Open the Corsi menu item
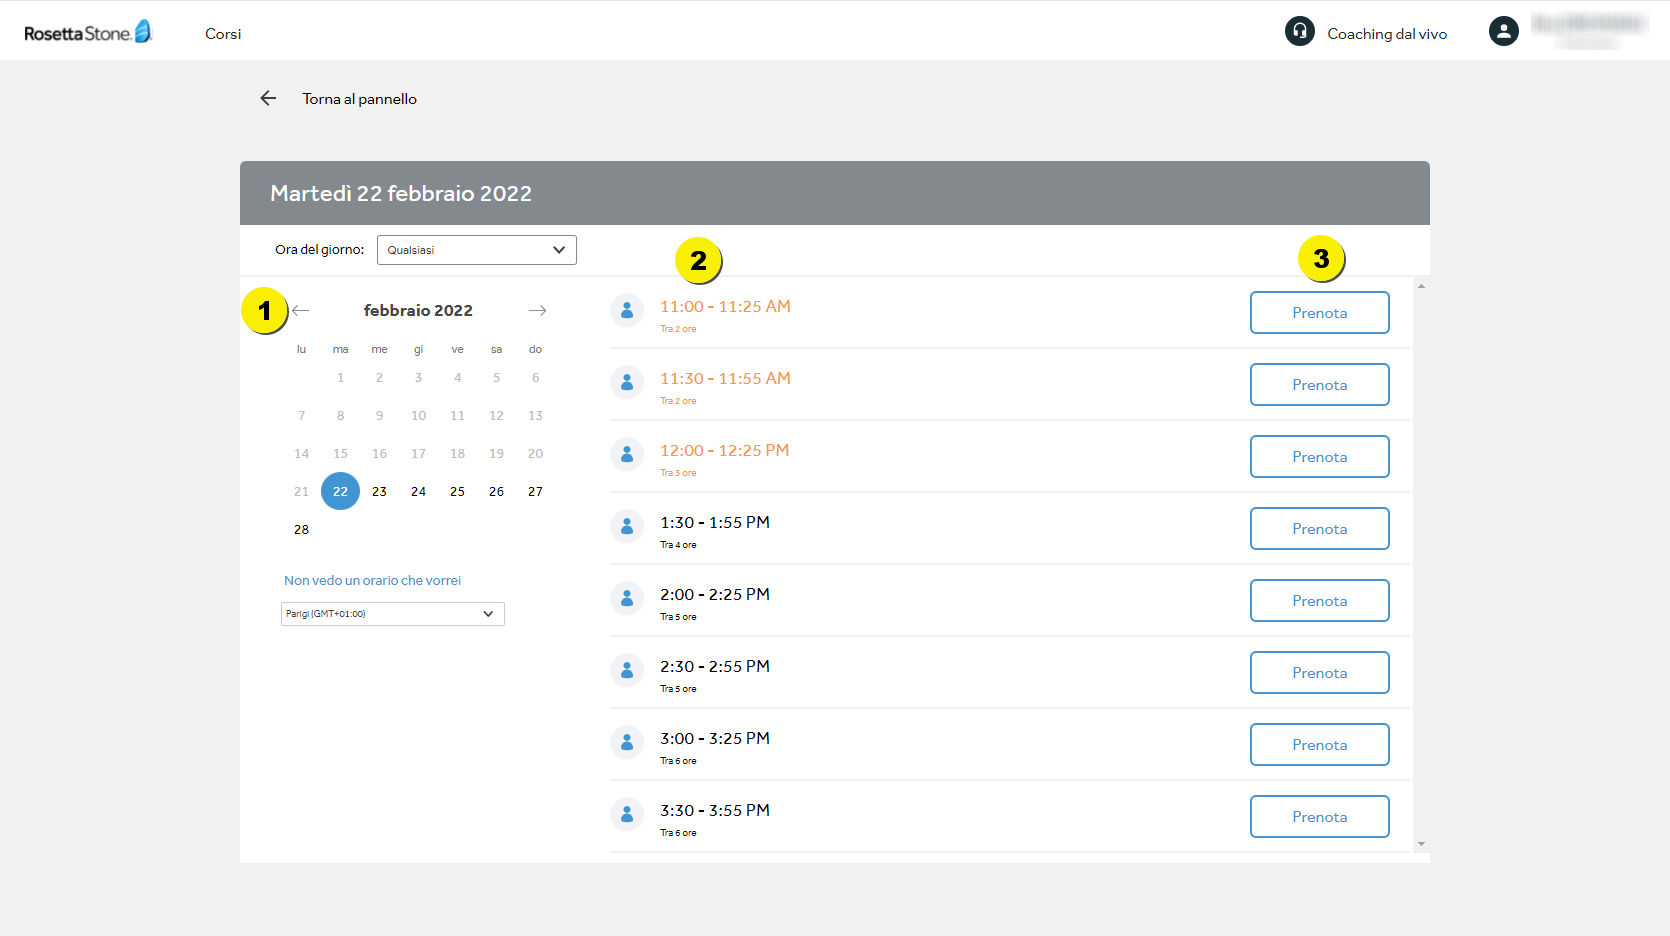 tap(223, 34)
